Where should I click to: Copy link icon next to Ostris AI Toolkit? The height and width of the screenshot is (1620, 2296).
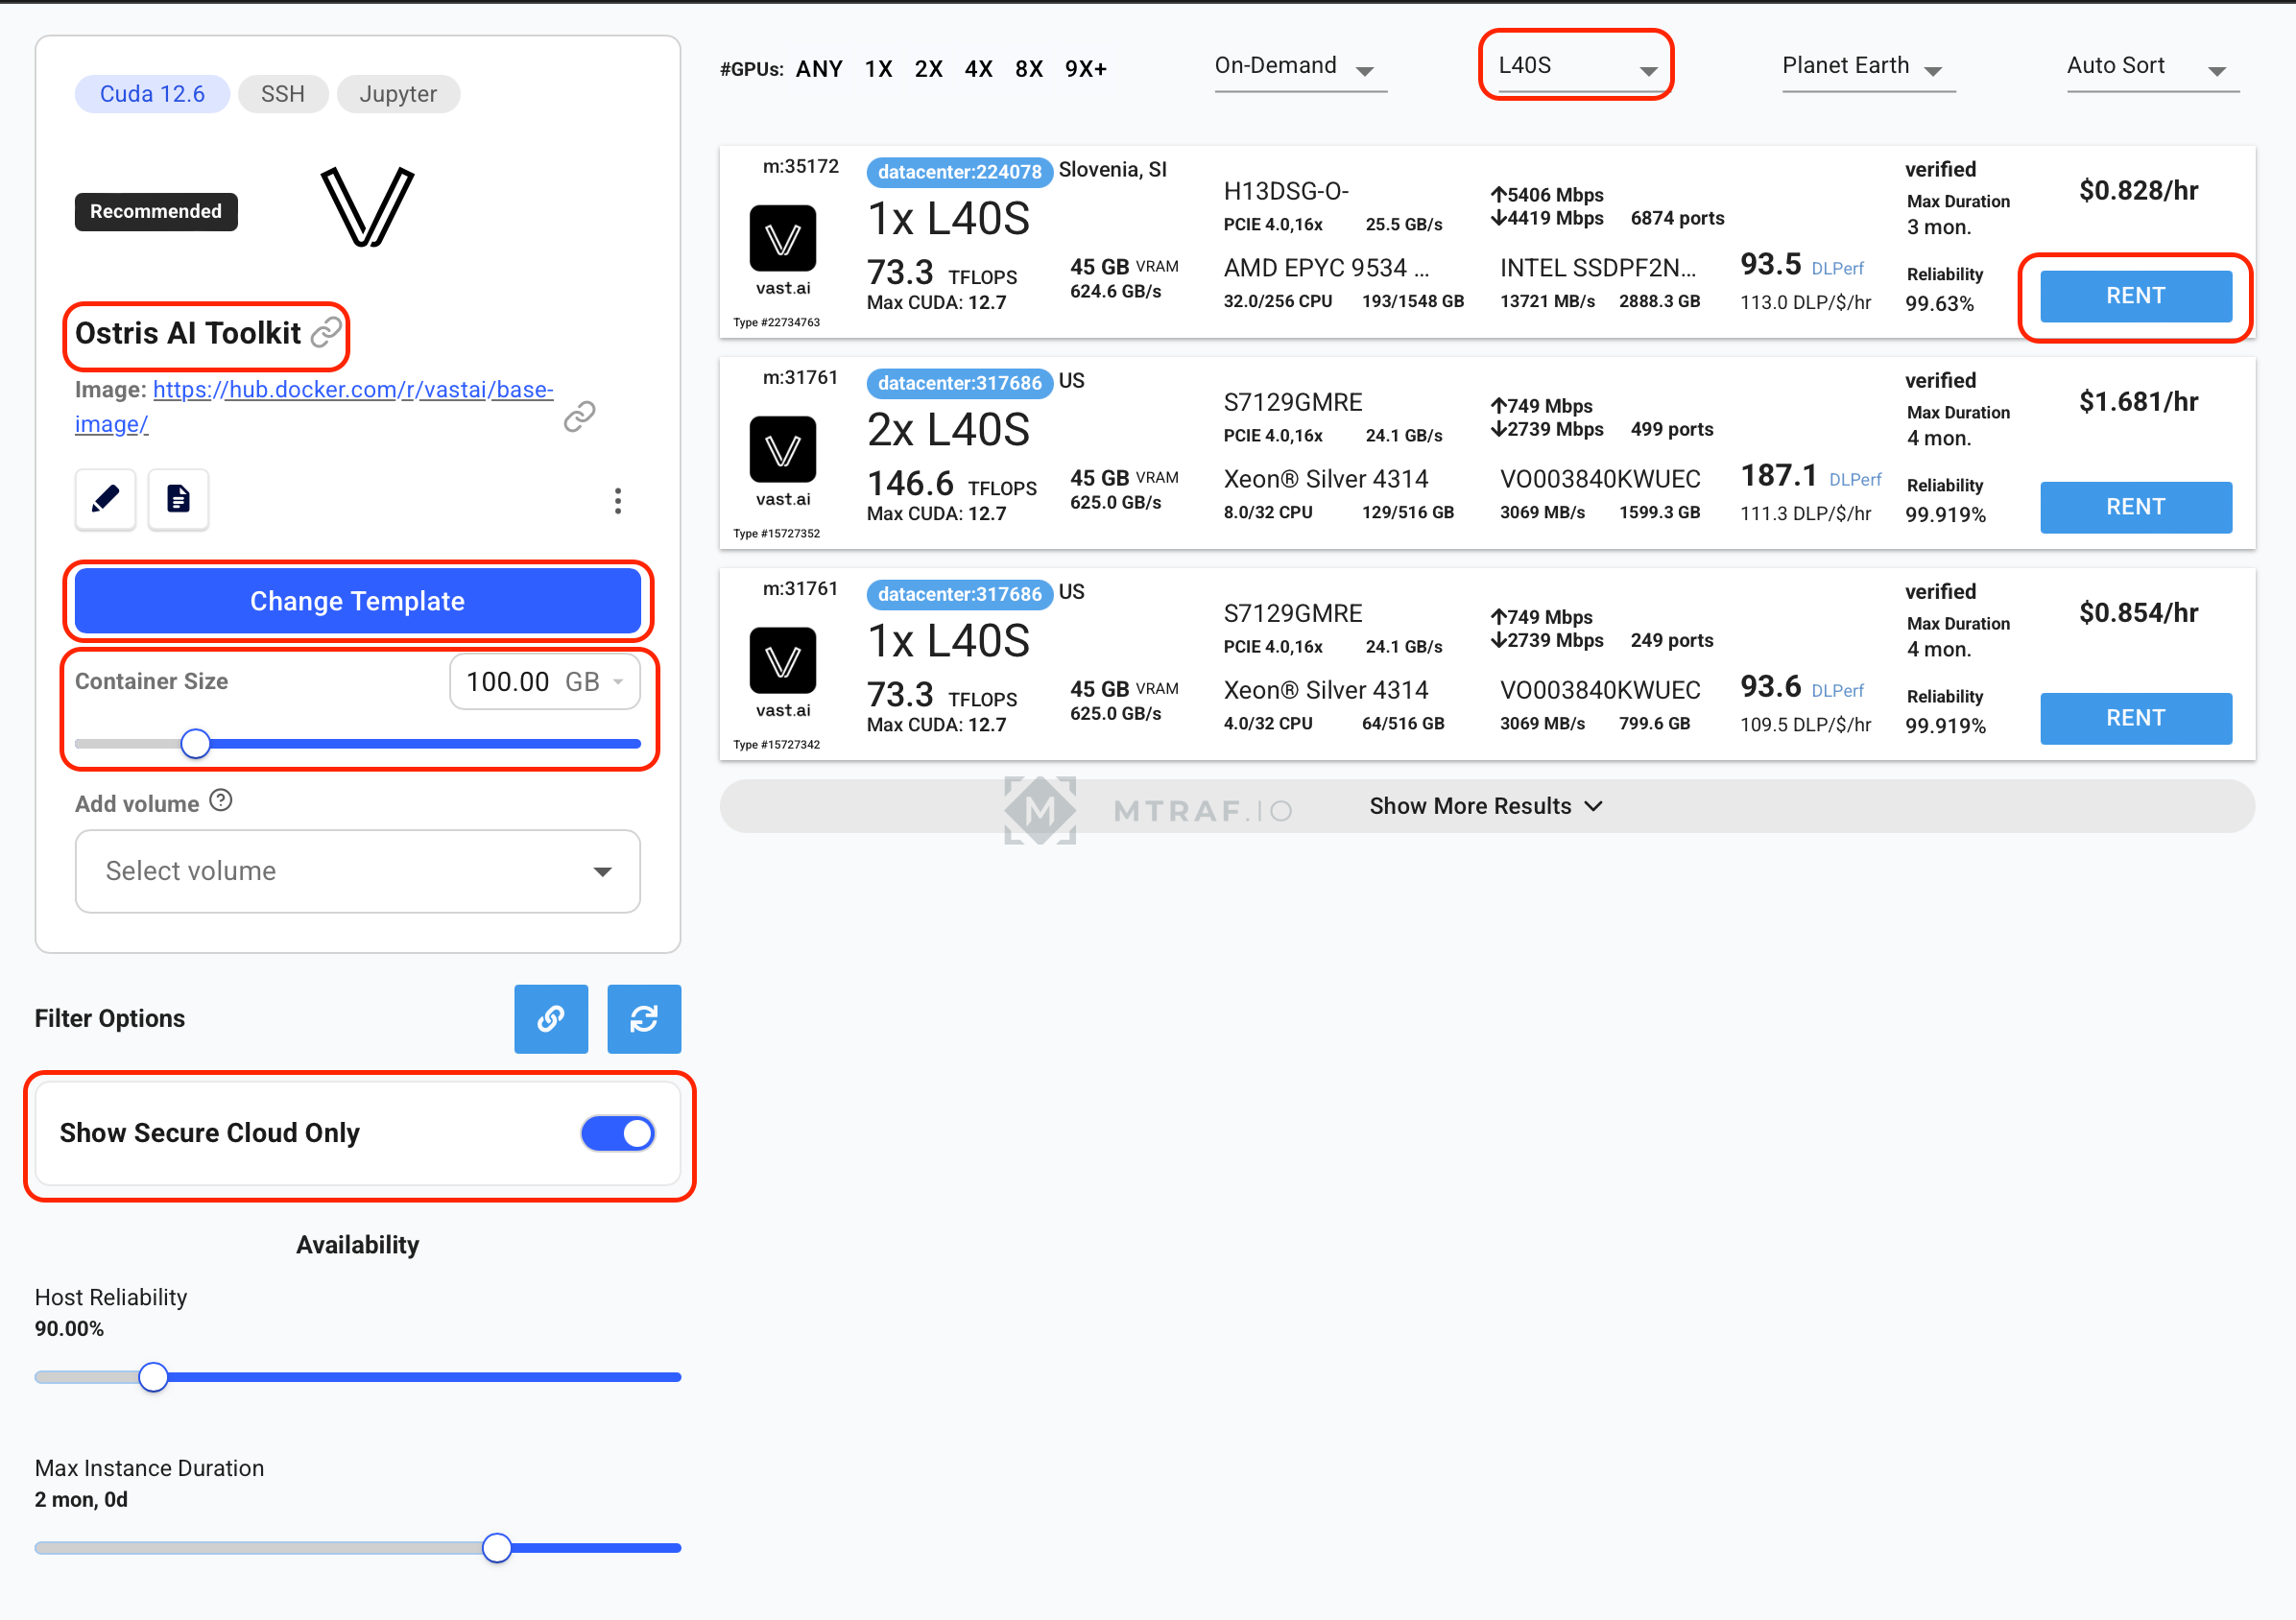pos(326,333)
